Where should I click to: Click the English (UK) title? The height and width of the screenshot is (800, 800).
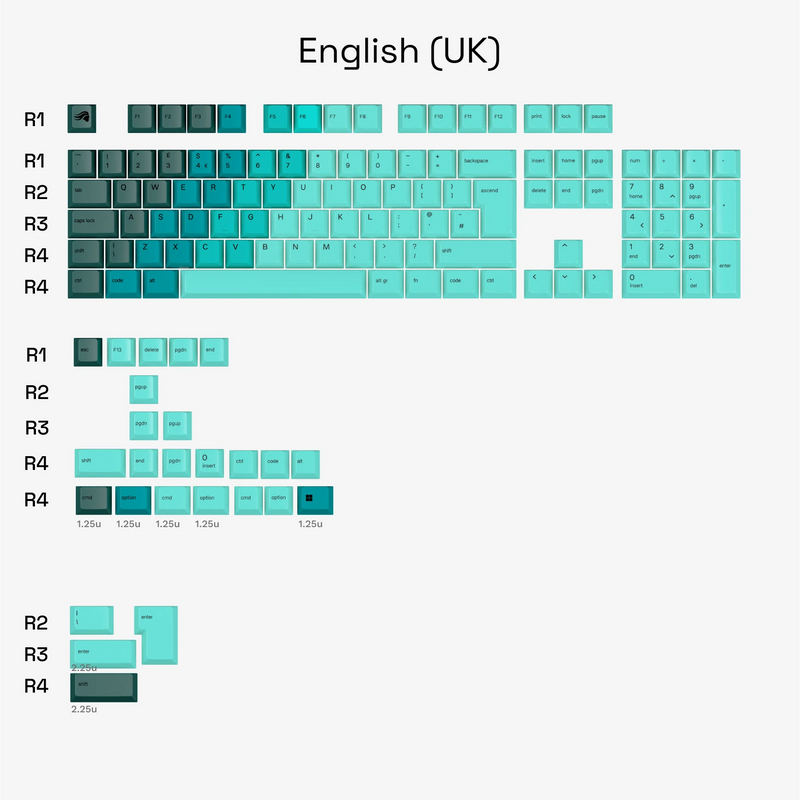pos(399,51)
